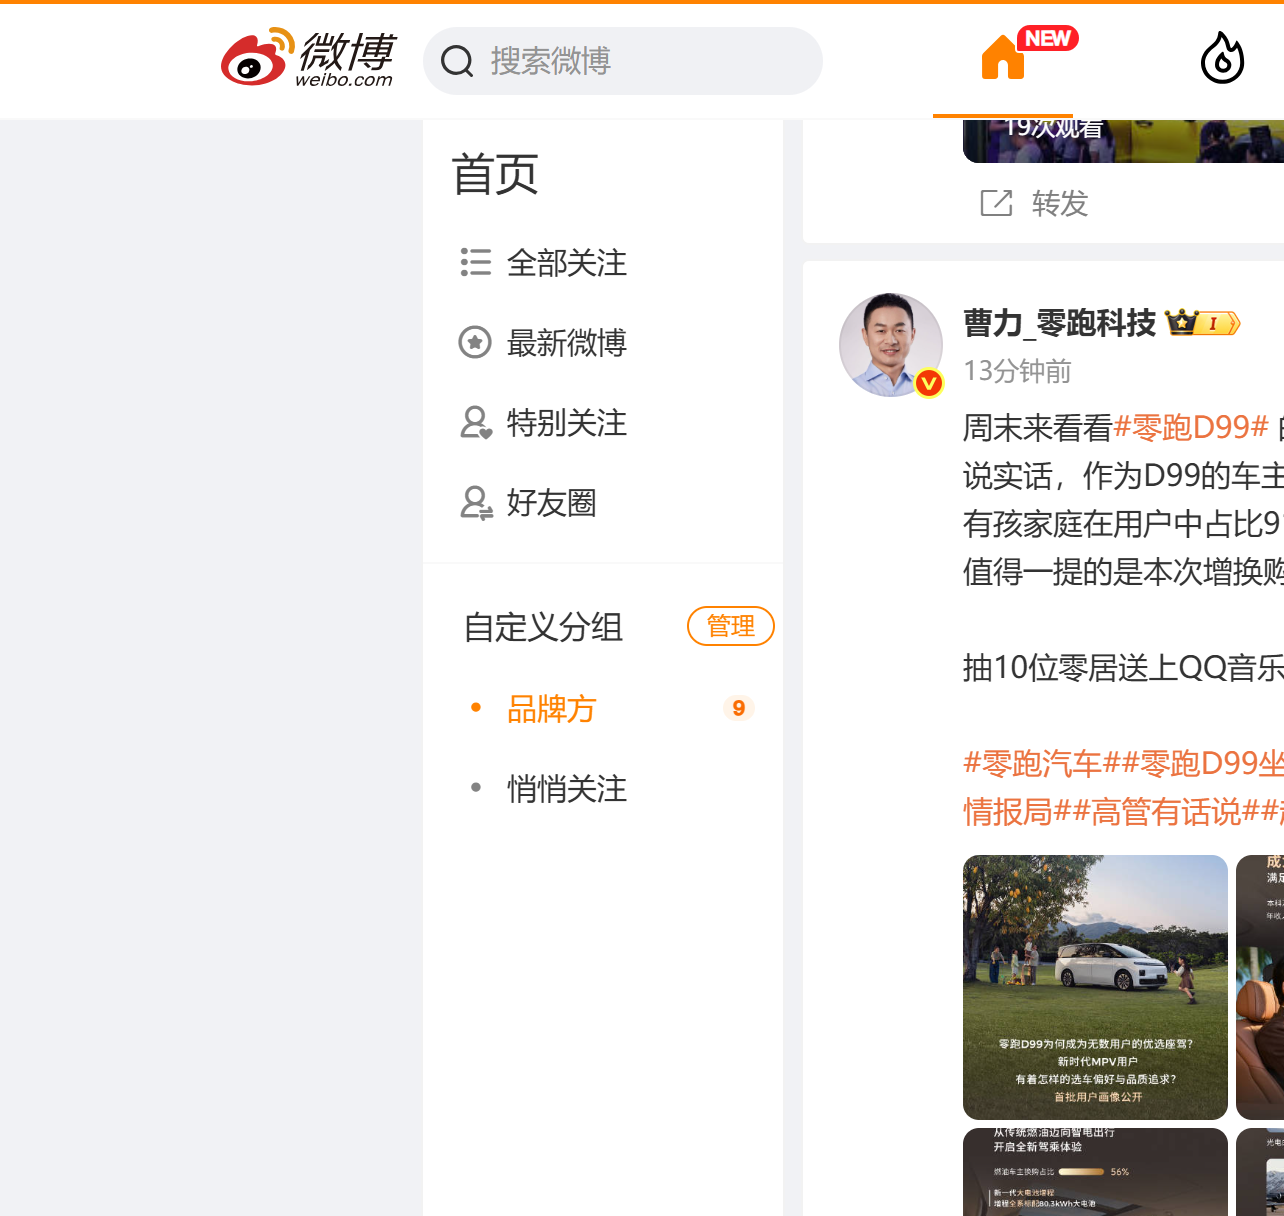The image size is (1284, 1216).
Task: Focus the 搜索微博 search field
Action: [623, 61]
